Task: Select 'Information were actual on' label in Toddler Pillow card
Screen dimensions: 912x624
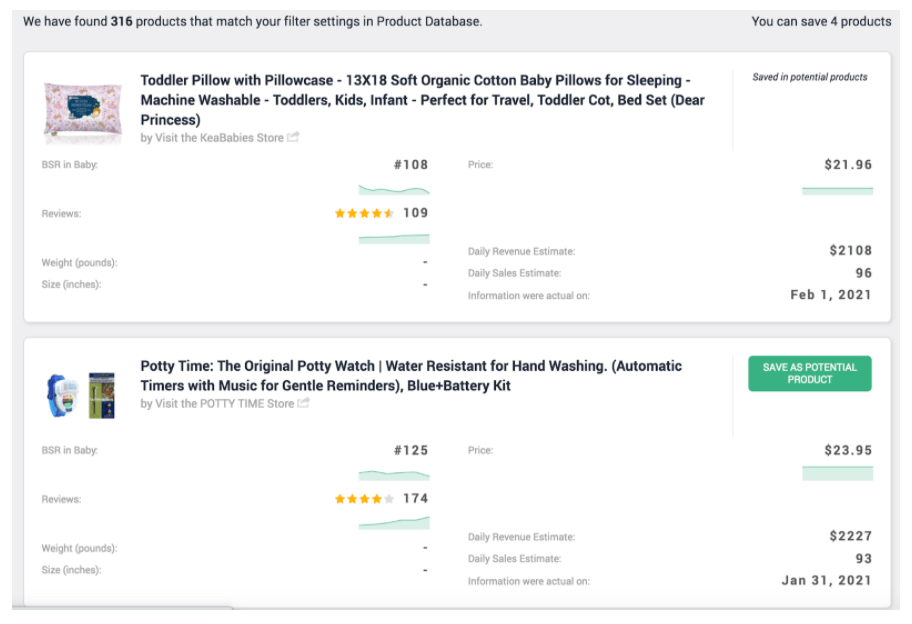Action: pos(529,295)
